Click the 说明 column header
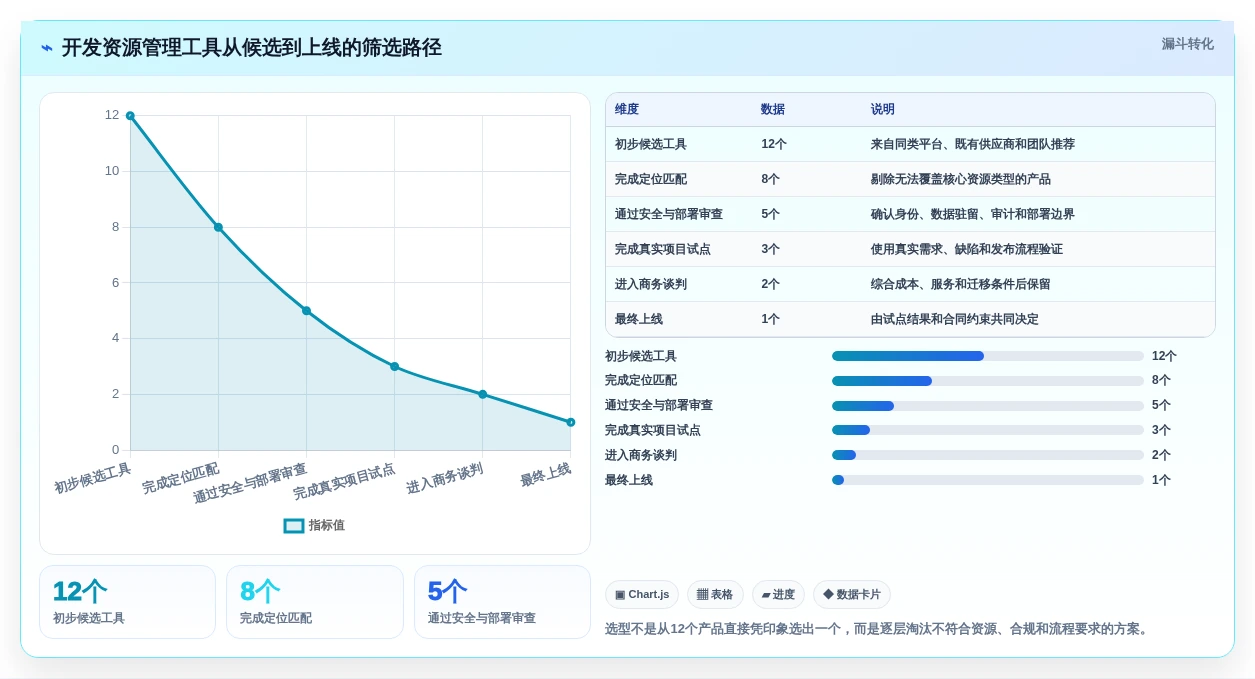 coord(883,109)
